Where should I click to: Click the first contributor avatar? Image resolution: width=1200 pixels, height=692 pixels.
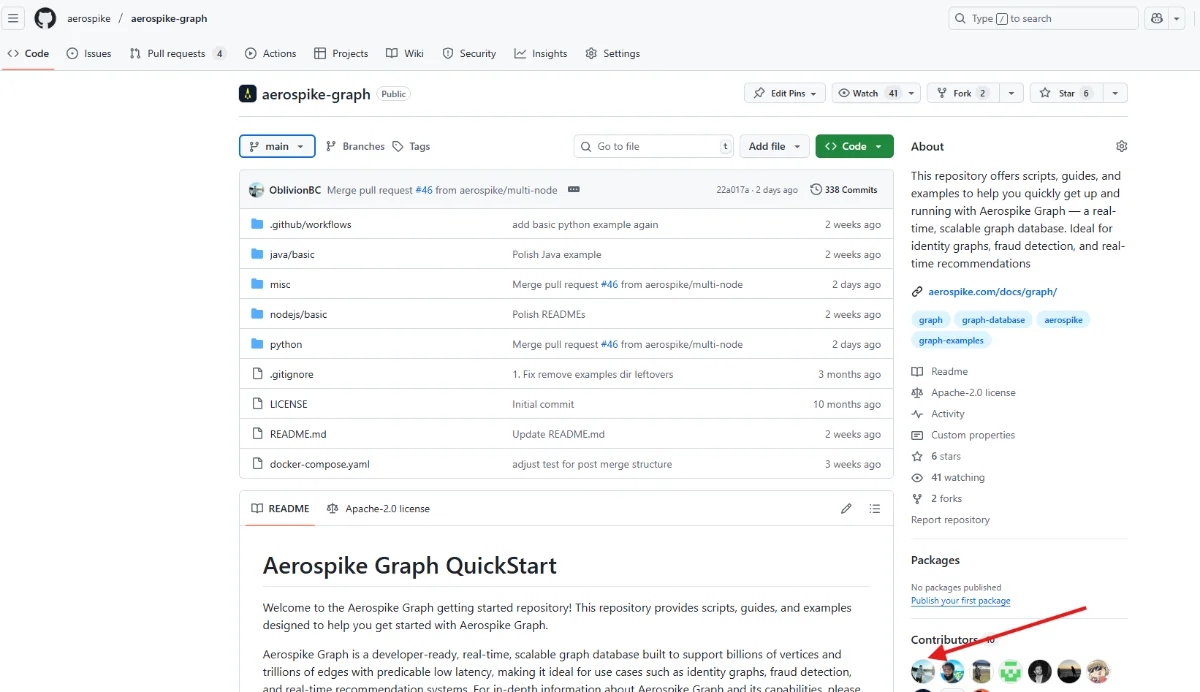[x=923, y=671]
